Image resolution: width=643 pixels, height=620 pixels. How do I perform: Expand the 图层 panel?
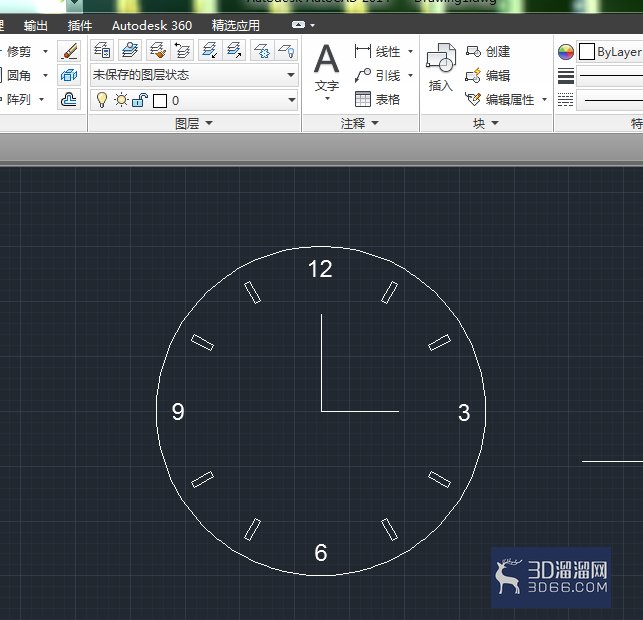tap(194, 123)
